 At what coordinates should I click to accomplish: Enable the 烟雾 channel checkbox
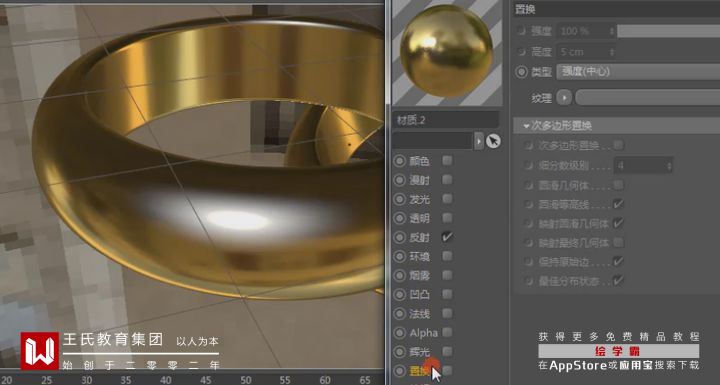[x=447, y=275]
